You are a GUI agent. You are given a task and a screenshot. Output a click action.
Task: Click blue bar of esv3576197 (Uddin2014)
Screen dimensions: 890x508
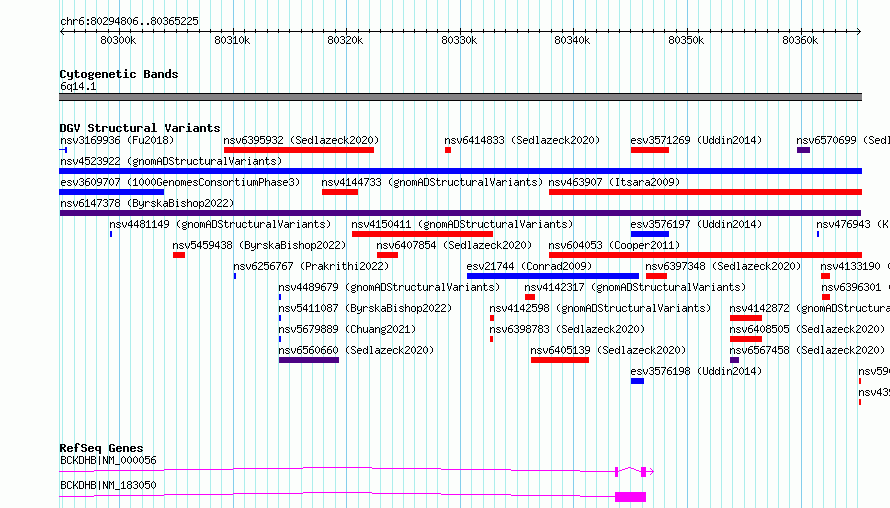click(649, 234)
